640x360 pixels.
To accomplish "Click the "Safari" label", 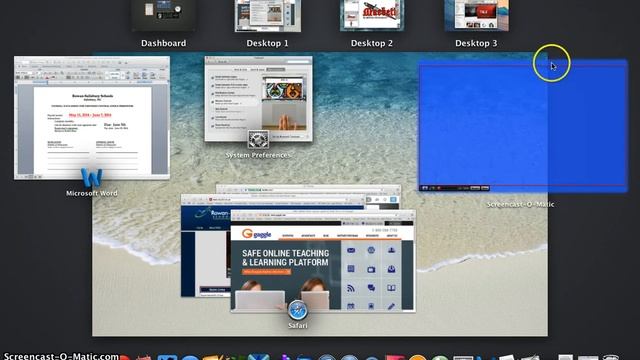I will click(x=298, y=326).
